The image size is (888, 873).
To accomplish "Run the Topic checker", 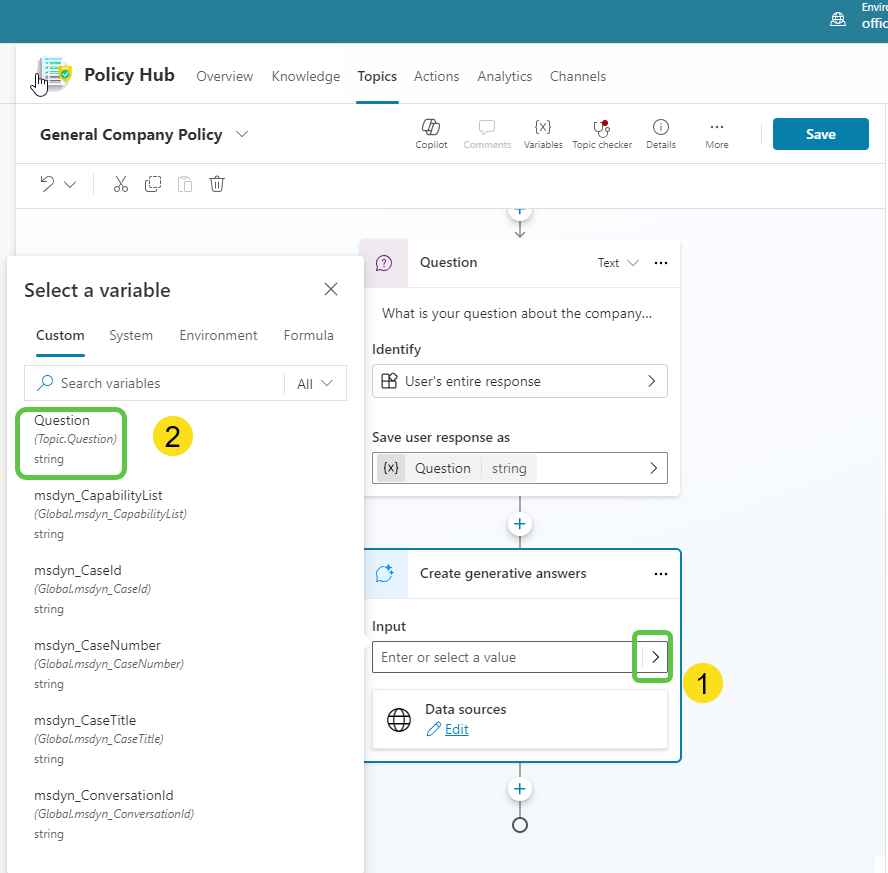I will [x=601, y=128].
